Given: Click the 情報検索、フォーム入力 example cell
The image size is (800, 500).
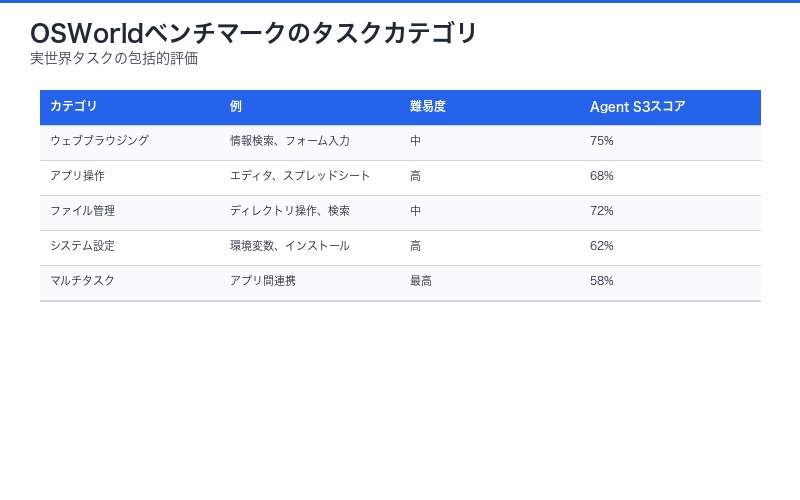Looking at the screenshot, I should click(x=290, y=141).
